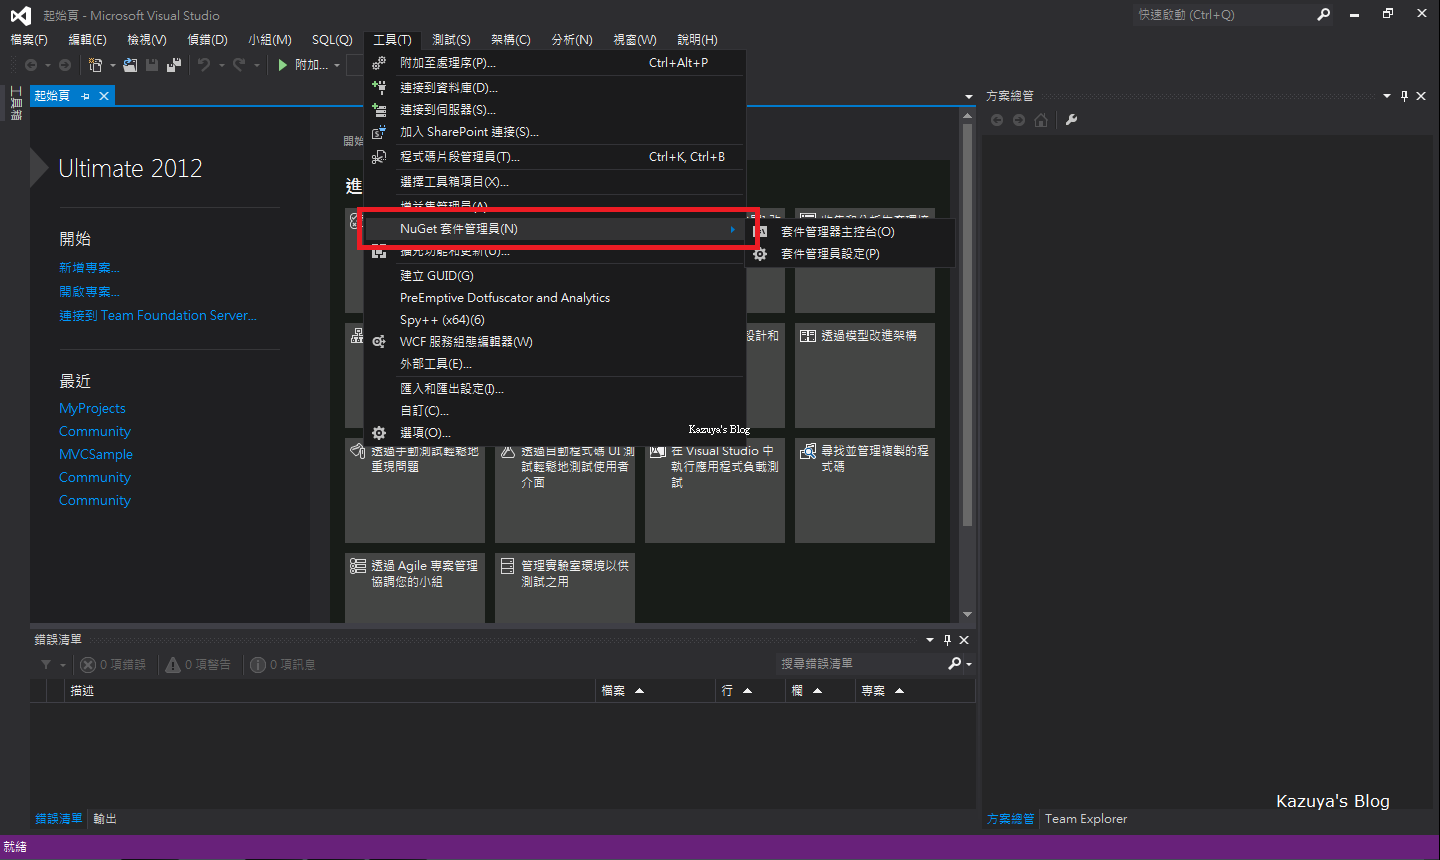Open recent project MVCSample
Viewport: 1440px width, 860px height.
[96, 455]
